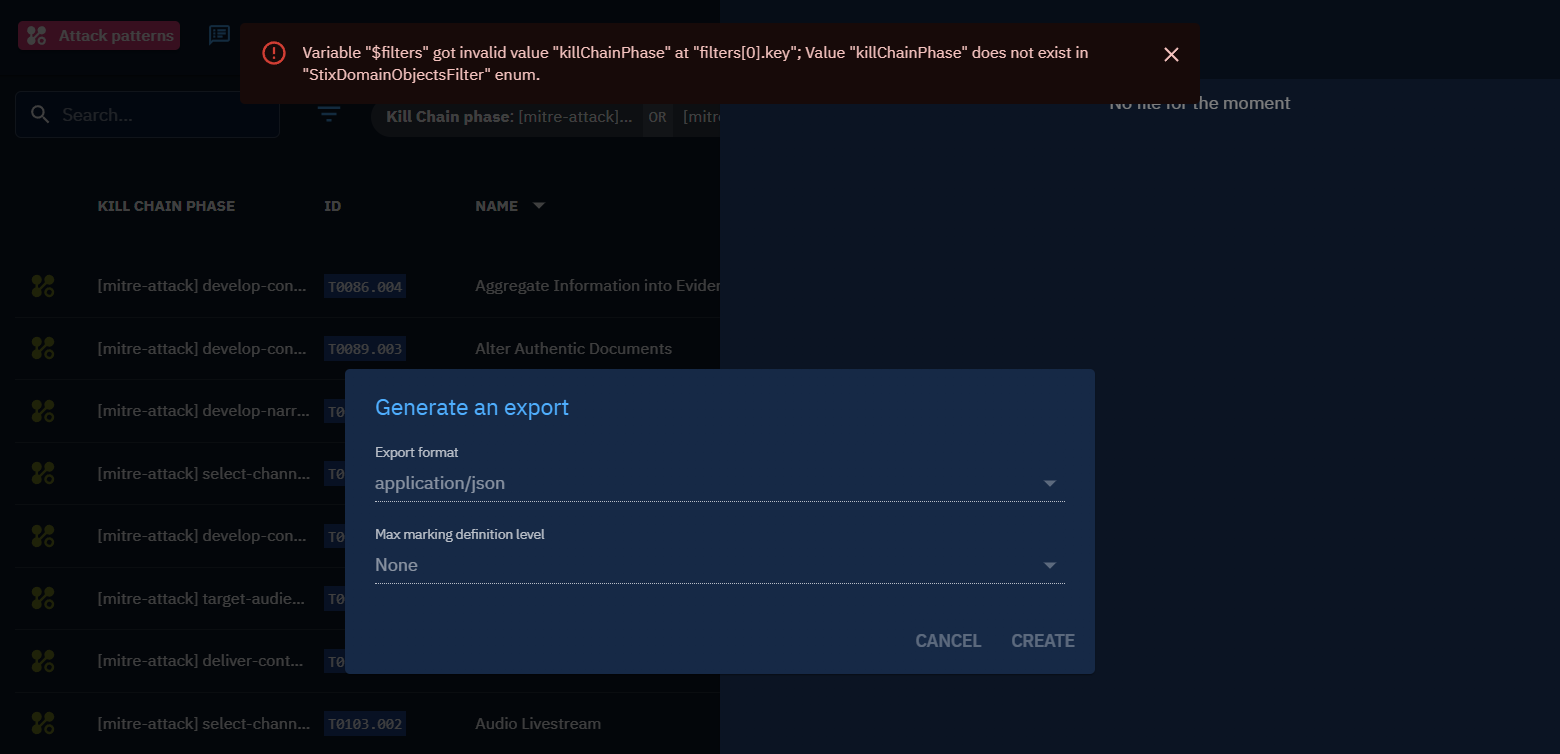Viewport: 1560px width, 754px height.
Task: Click the Attack patterns breadcrumb icon
Action: point(36,35)
